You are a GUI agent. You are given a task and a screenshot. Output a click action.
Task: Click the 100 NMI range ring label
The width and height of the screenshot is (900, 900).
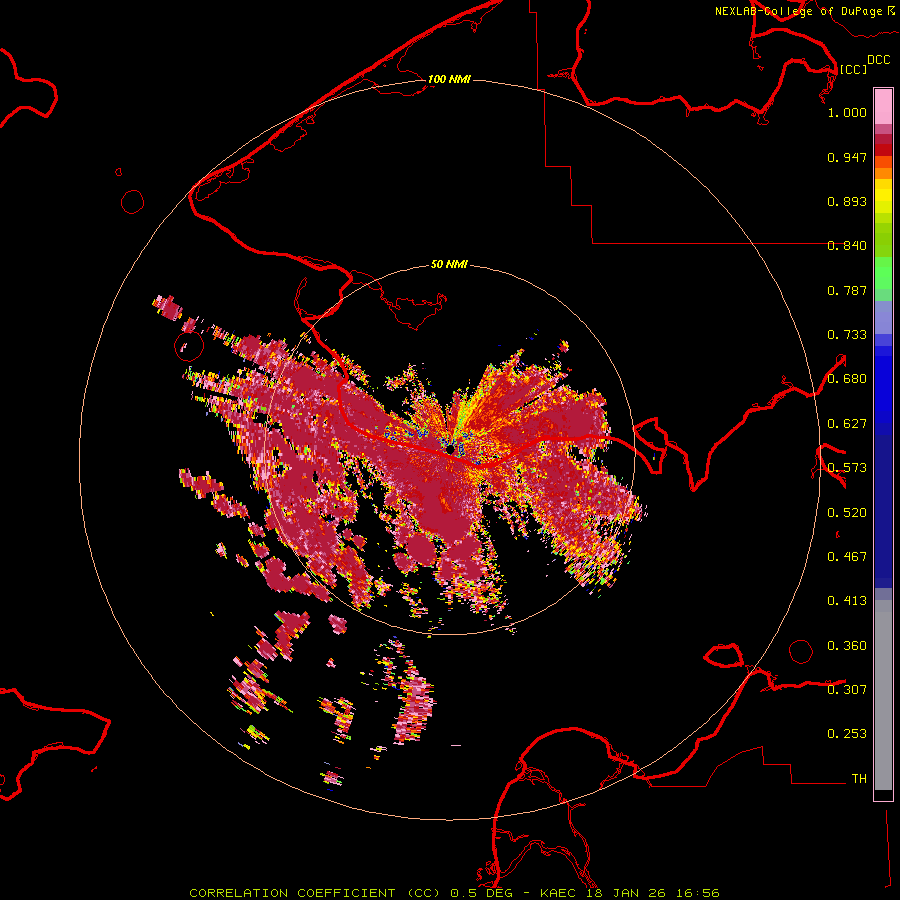tap(449, 79)
